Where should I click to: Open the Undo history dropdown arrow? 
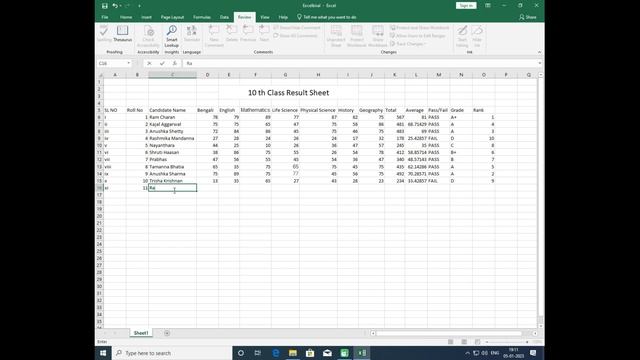coord(121,6)
